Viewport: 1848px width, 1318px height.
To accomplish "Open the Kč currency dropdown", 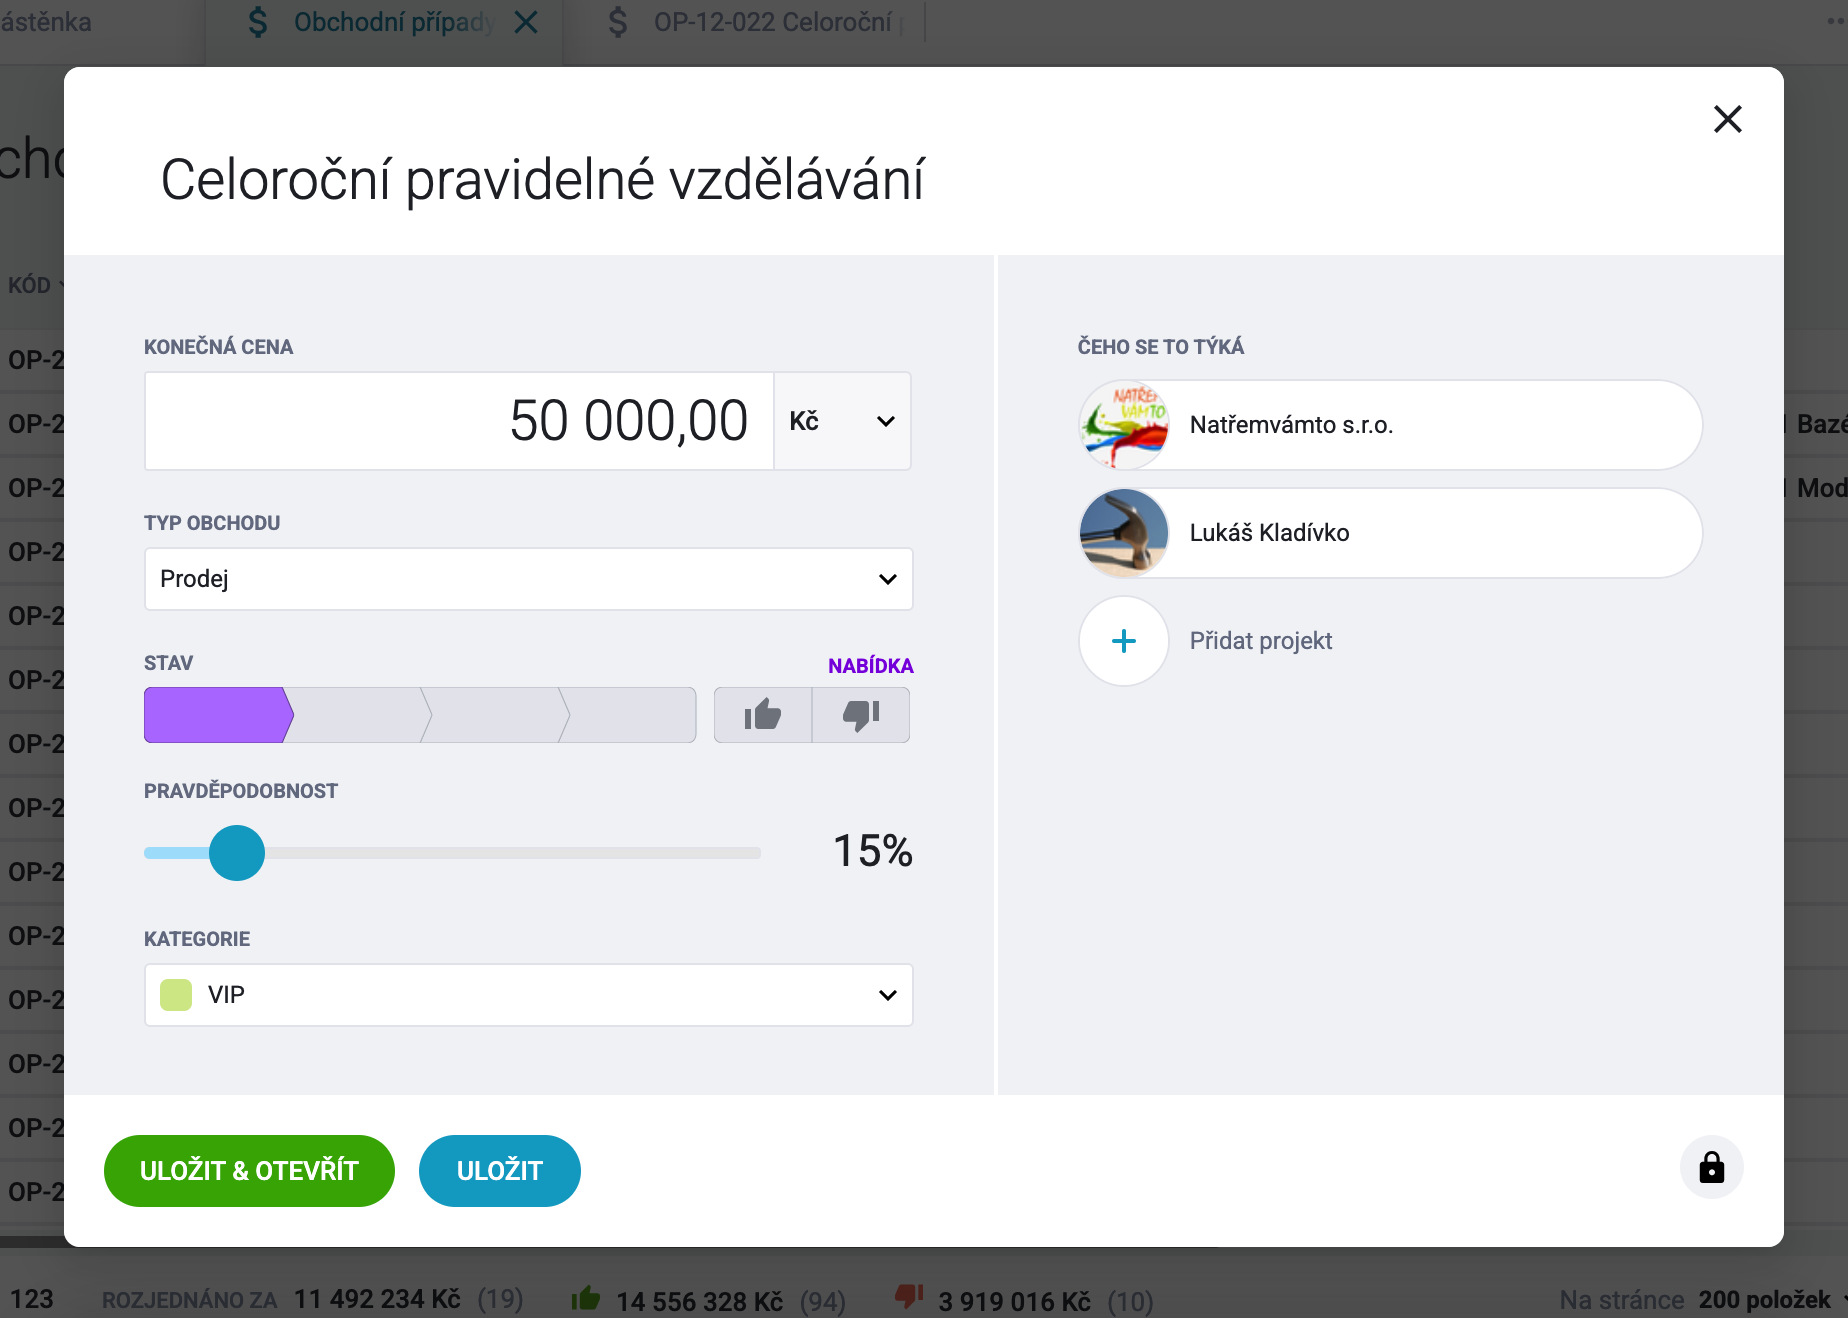I will pos(842,421).
